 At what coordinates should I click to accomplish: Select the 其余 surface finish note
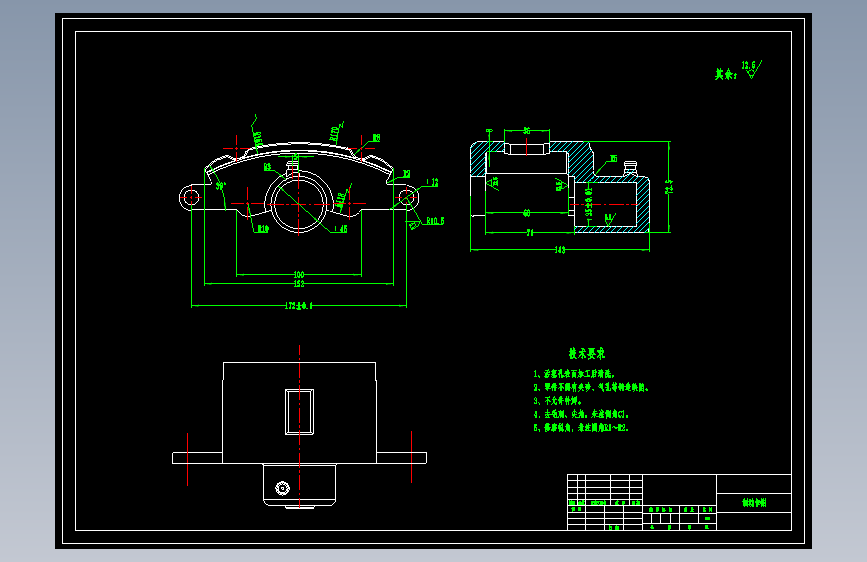coord(725,74)
